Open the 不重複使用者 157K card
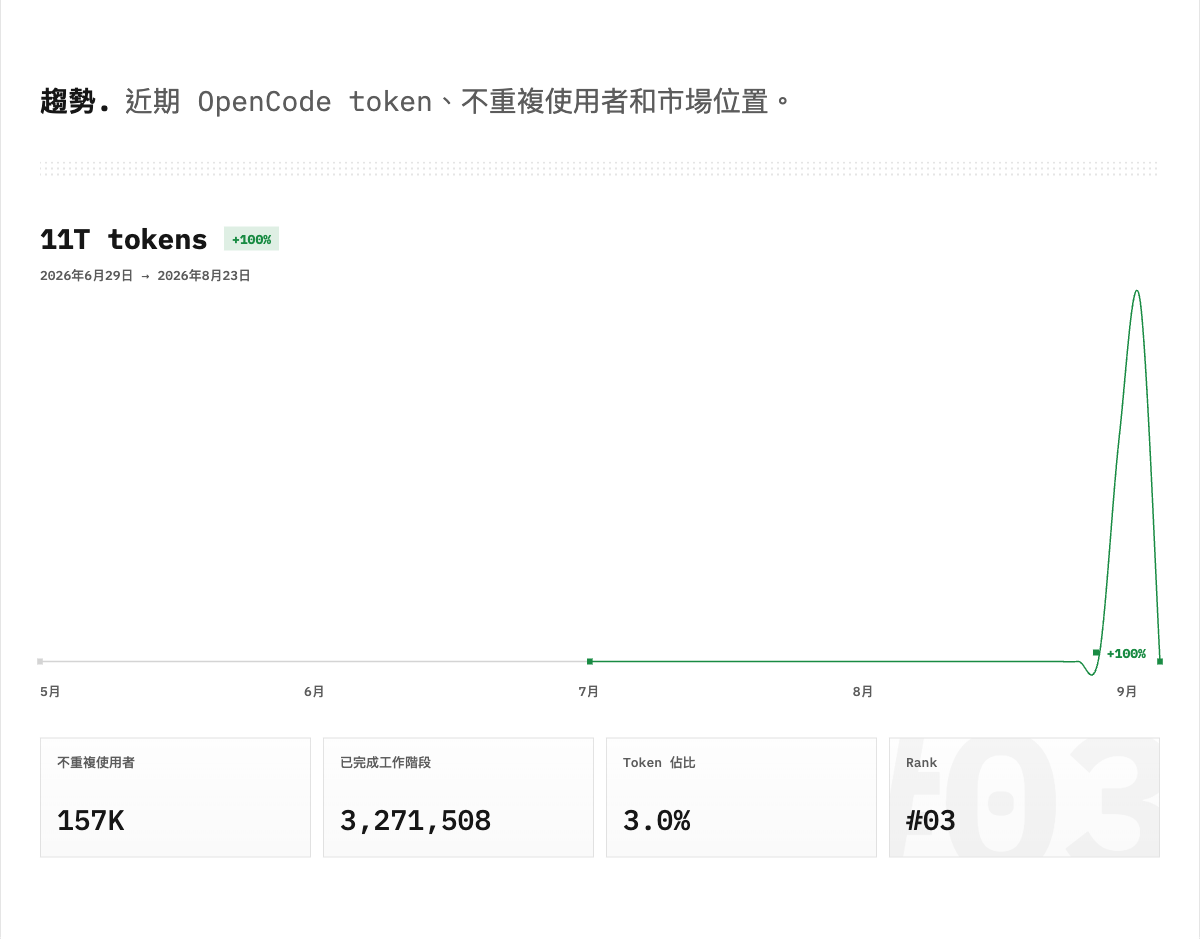 pyautogui.click(x=175, y=797)
